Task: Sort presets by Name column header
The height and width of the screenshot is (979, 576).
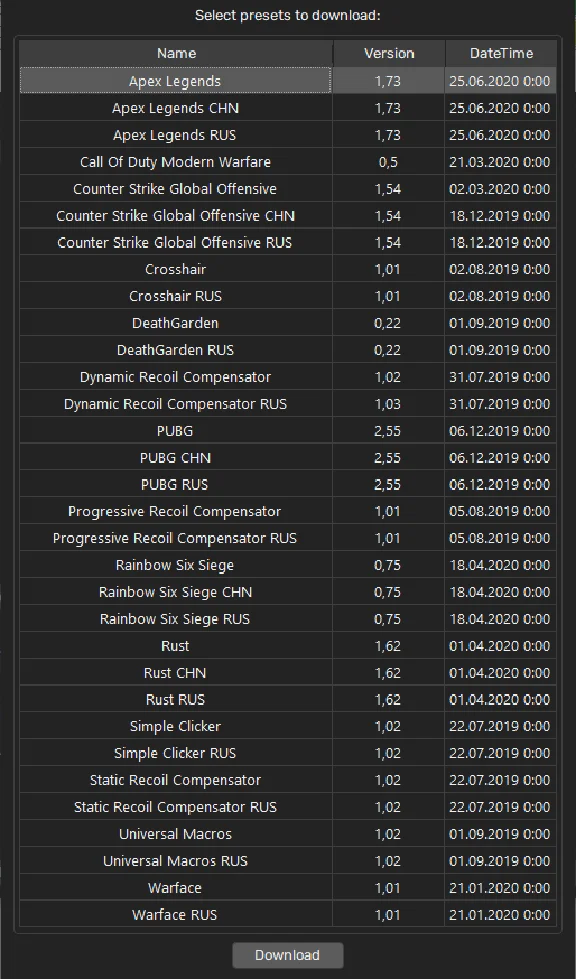Action: point(176,54)
